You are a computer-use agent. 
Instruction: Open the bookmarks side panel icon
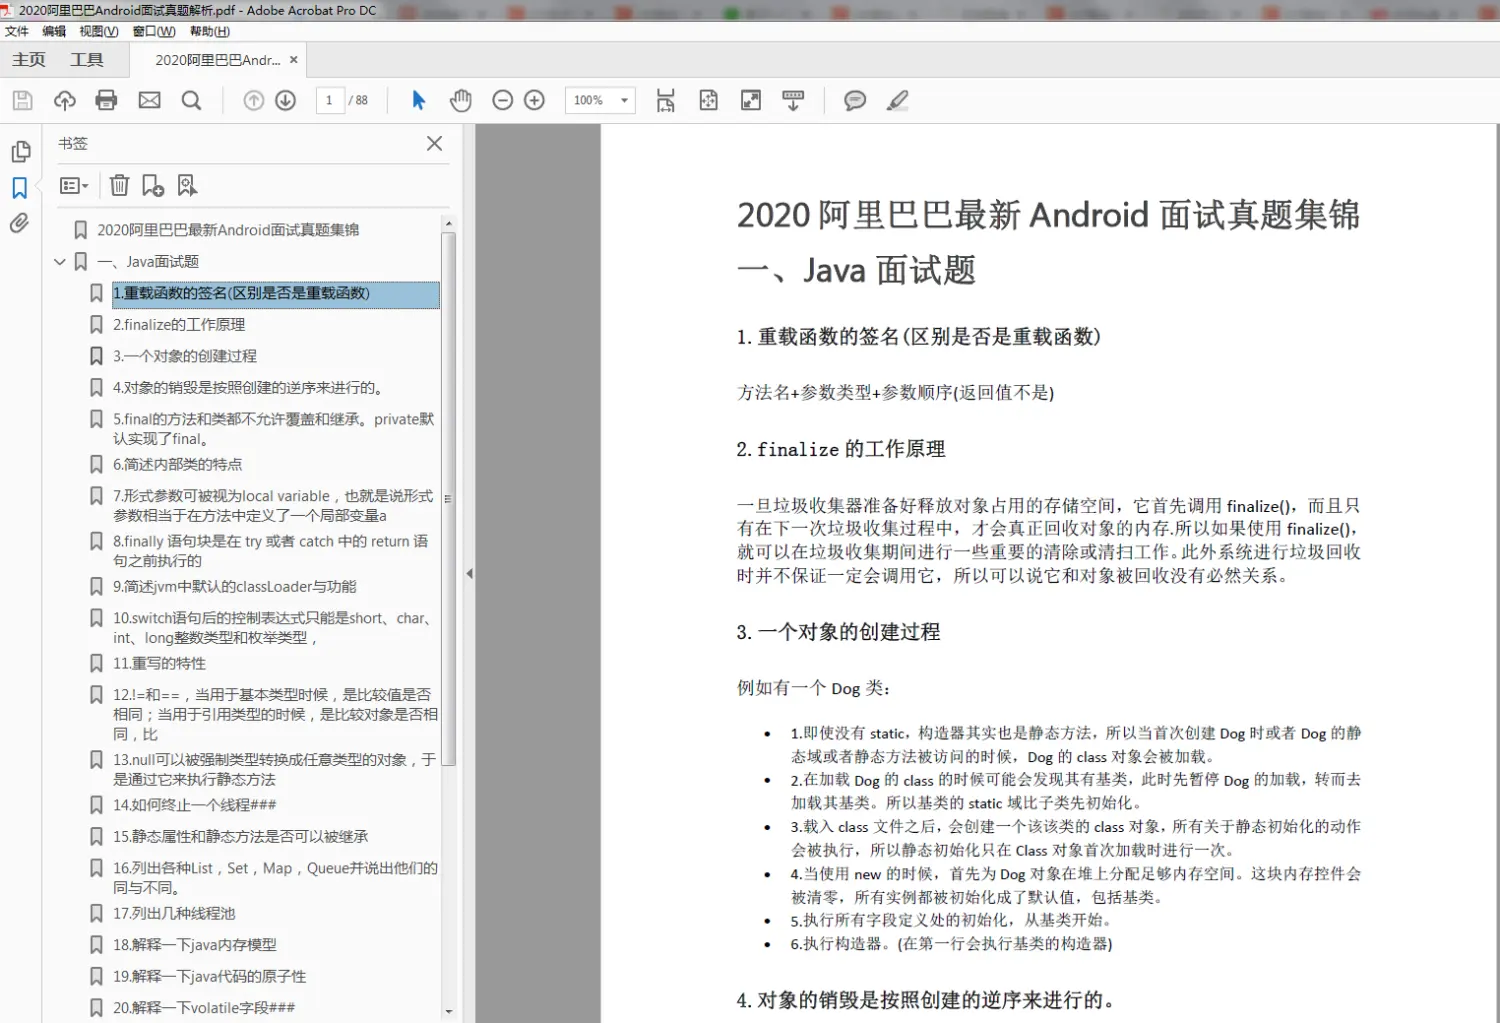[19, 188]
